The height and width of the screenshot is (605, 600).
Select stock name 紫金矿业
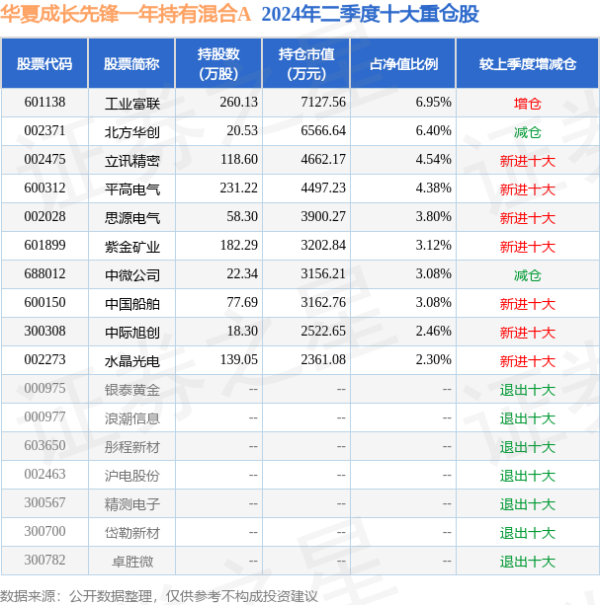click(132, 246)
